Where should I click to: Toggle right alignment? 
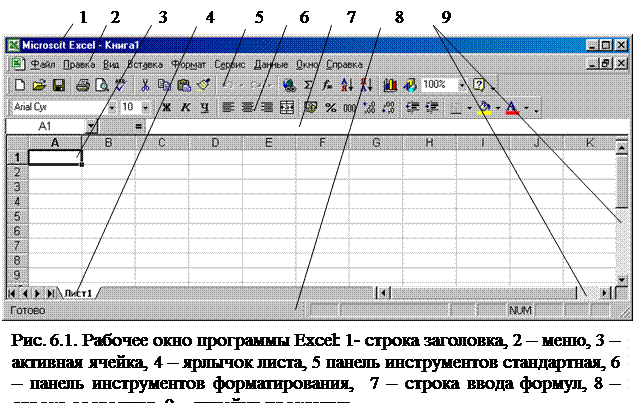pos(266,107)
